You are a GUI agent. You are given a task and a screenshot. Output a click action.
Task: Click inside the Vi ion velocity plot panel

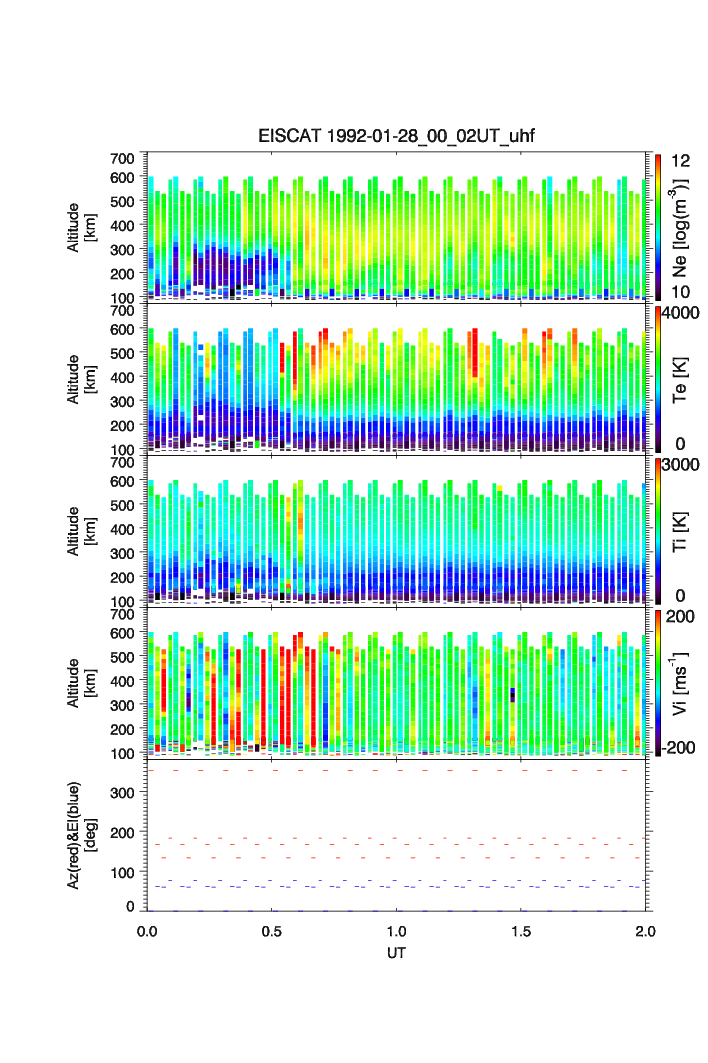tap(397, 682)
